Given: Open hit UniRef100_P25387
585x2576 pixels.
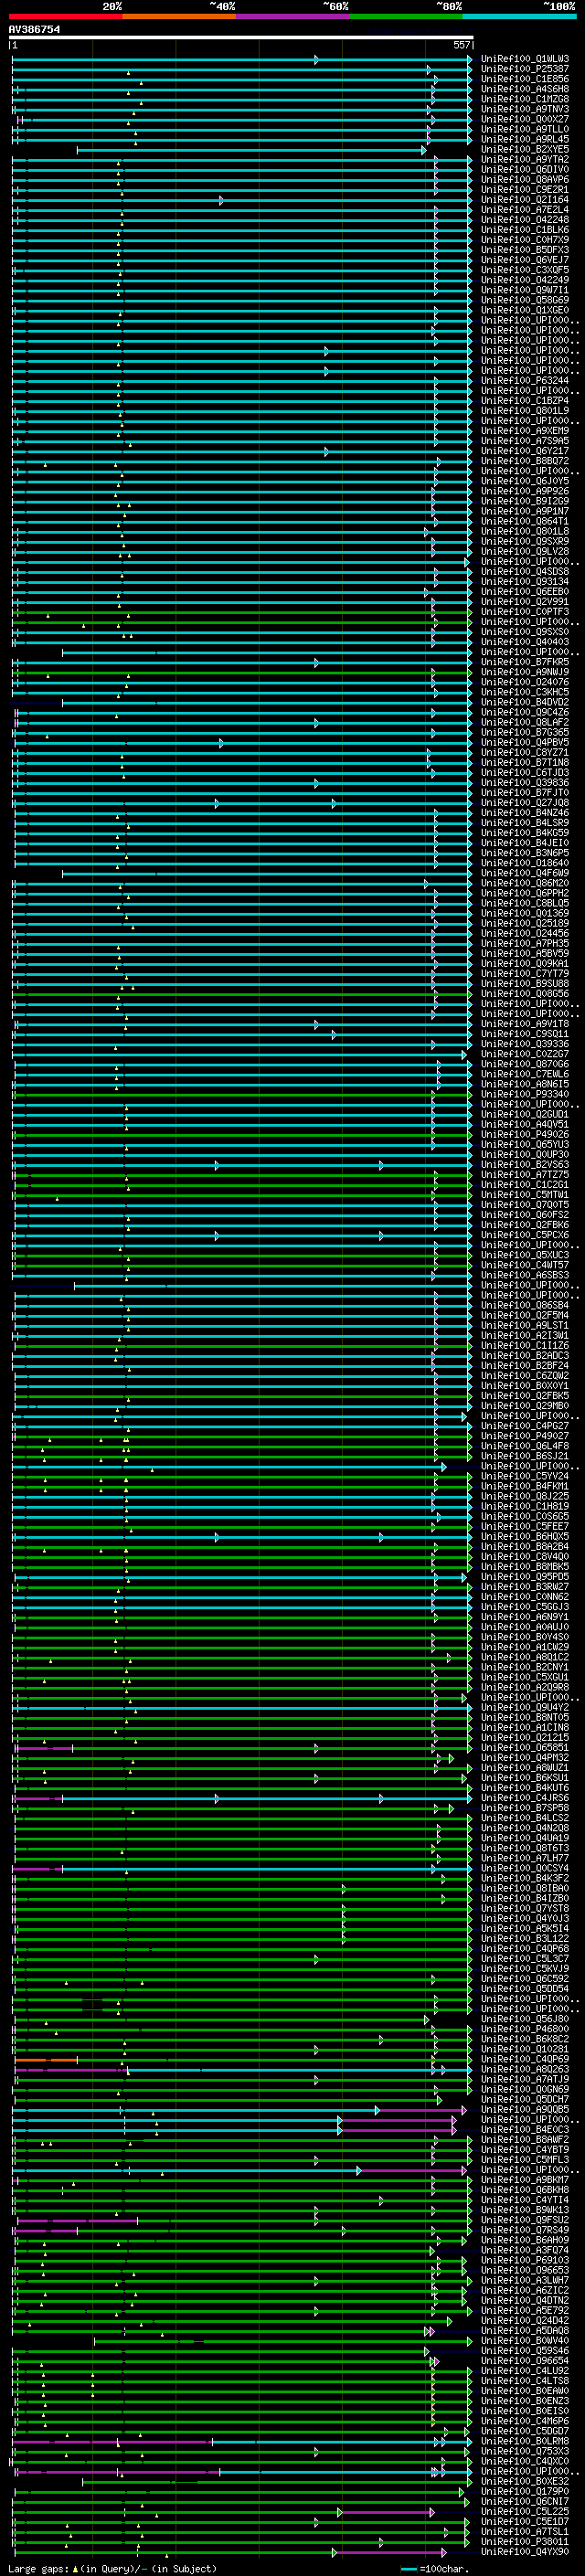Looking at the screenshot, I should point(525,69).
